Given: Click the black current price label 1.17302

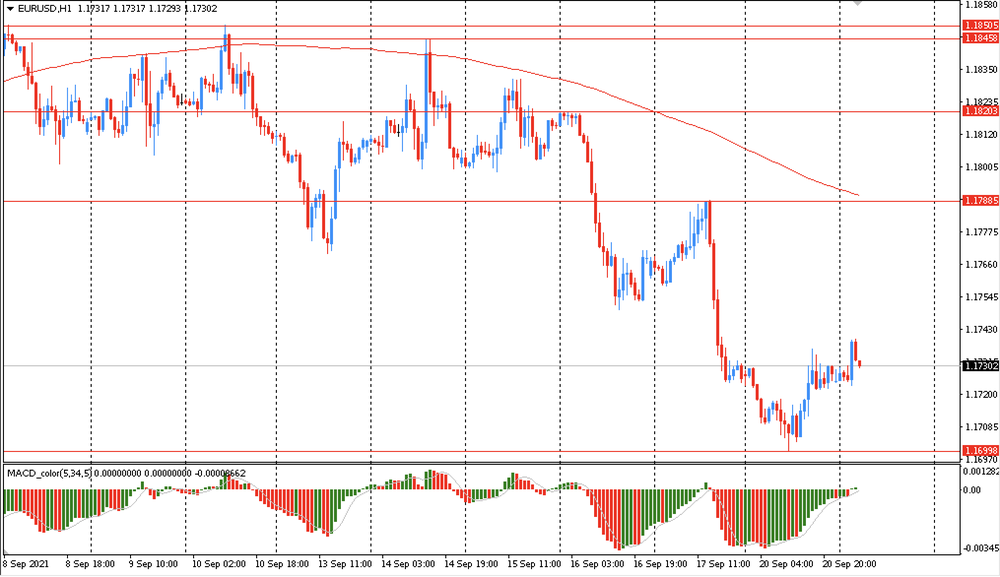Looking at the screenshot, I should coord(981,365).
